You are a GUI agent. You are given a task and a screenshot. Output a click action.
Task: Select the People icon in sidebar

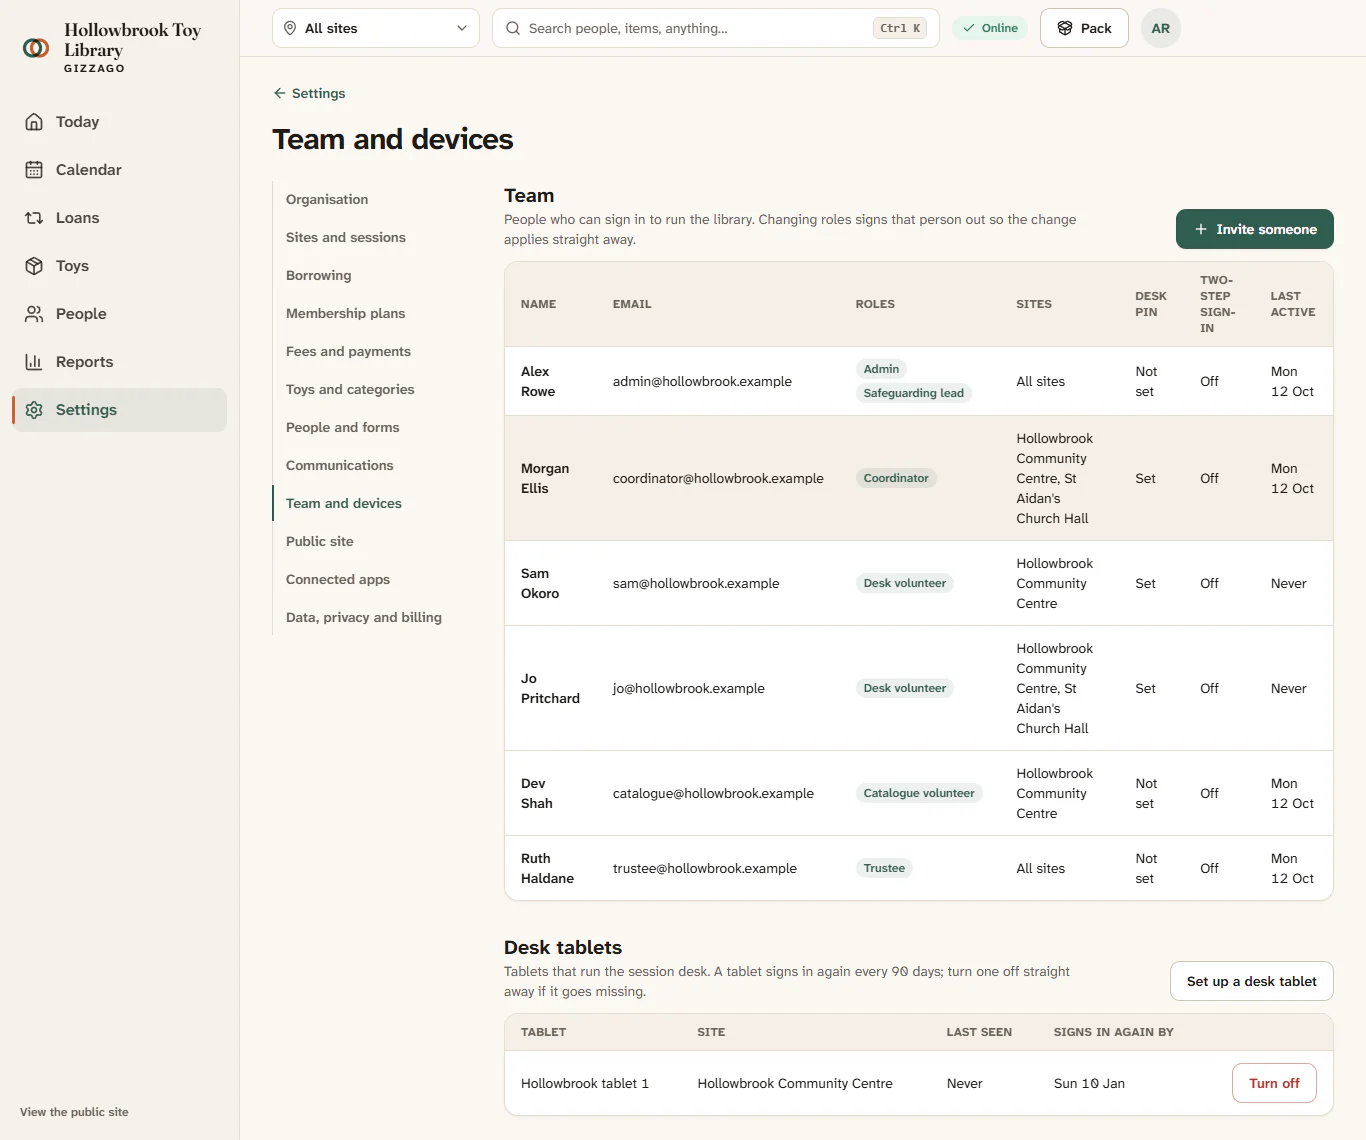point(34,314)
